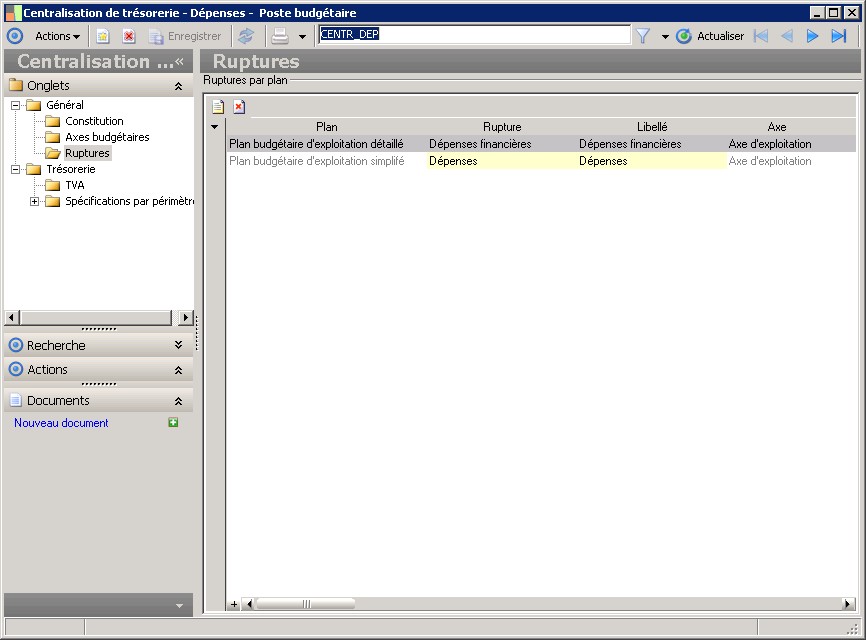
Task: Open the bottom sidebar configuration arrow
Action: point(179,606)
